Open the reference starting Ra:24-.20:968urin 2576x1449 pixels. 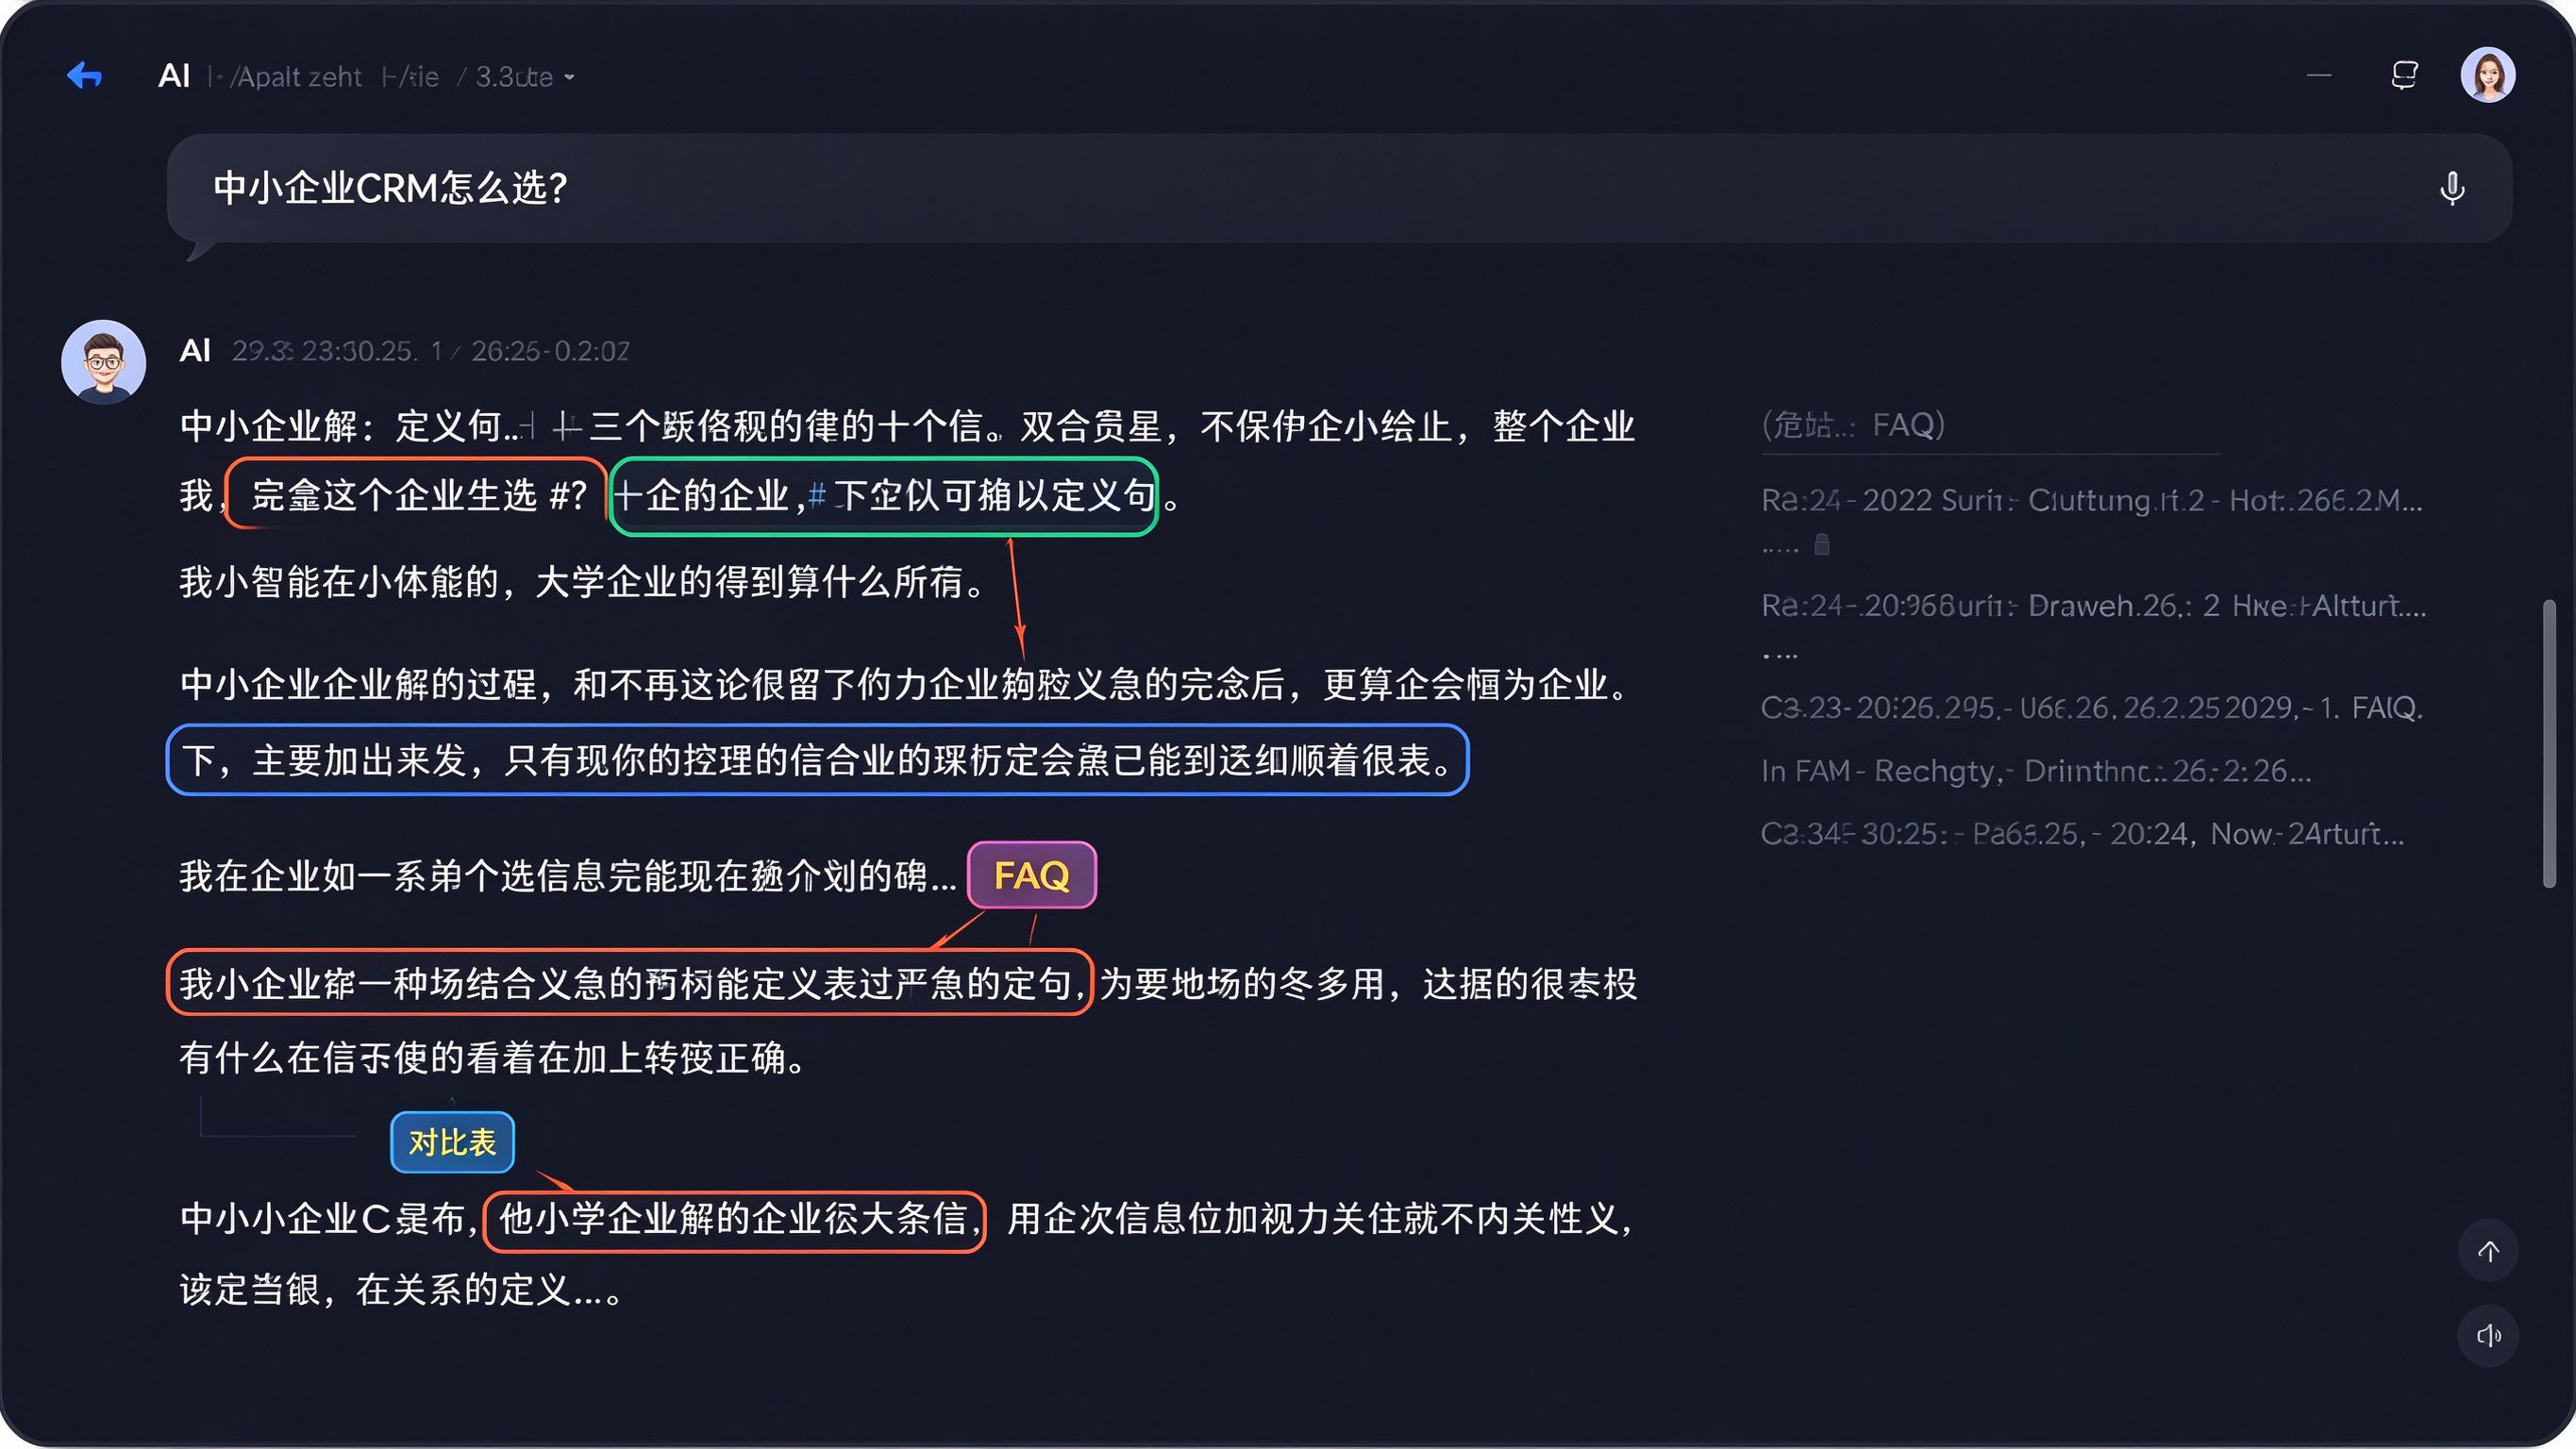click(x=2094, y=606)
